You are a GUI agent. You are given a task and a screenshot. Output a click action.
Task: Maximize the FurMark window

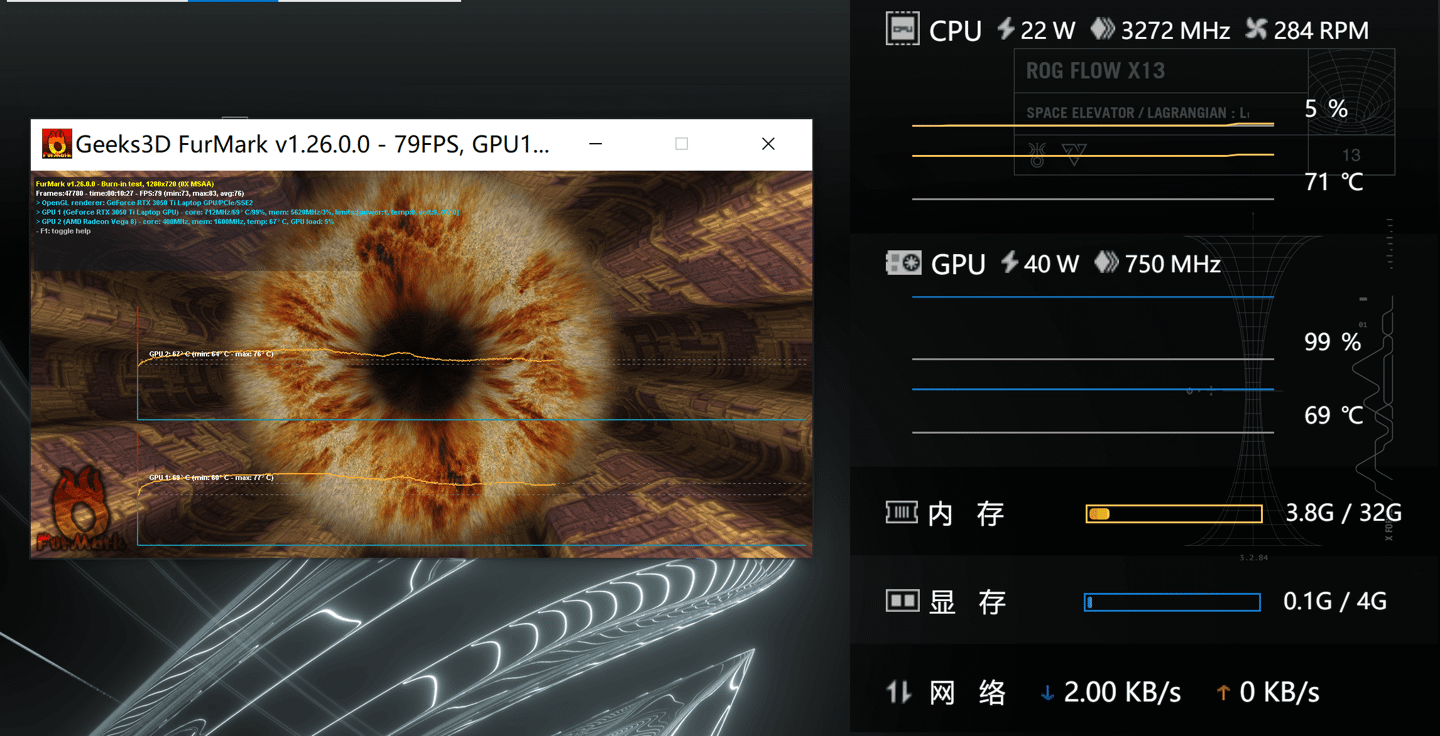coord(681,144)
